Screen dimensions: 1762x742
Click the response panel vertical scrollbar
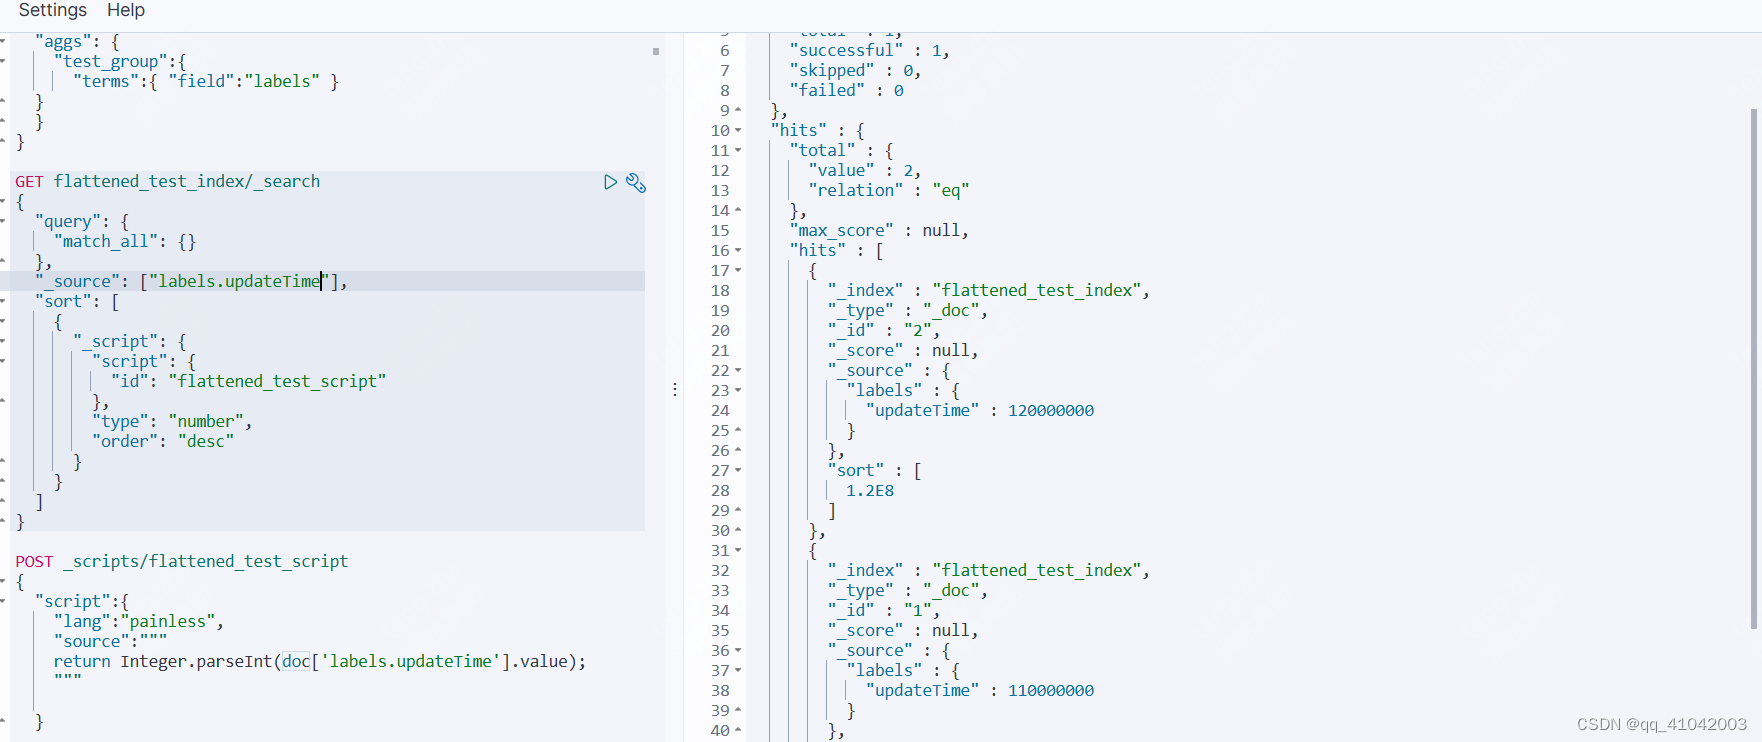click(x=1754, y=369)
